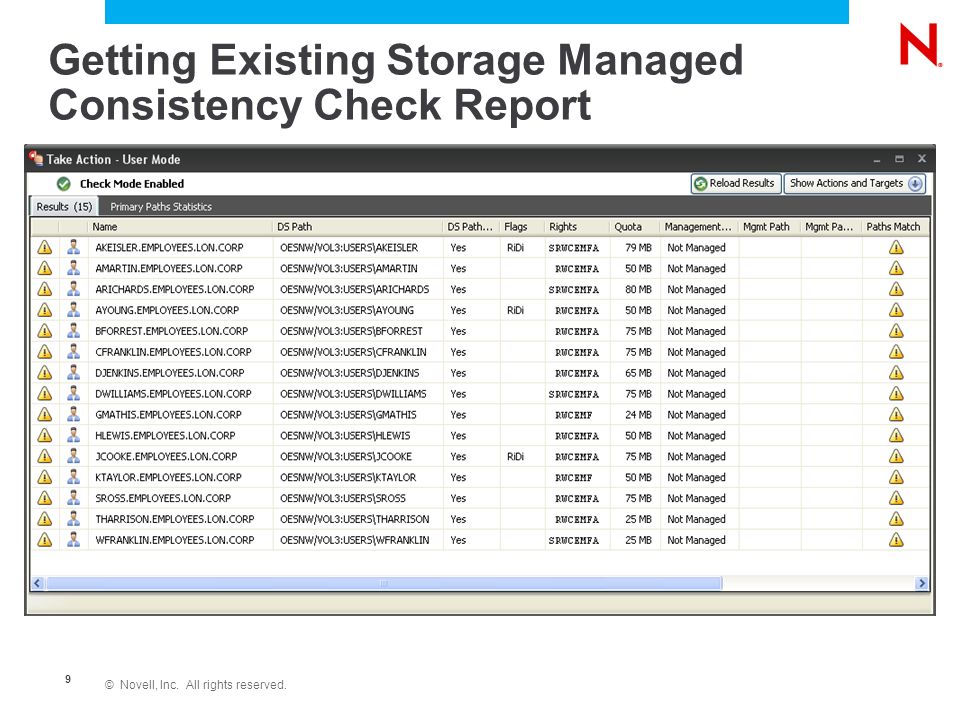Select GMATHIS.EMPLOYEES.LON.CORP name cell
Screen dimensions: 960x720
pyautogui.click(x=168, y=414)
